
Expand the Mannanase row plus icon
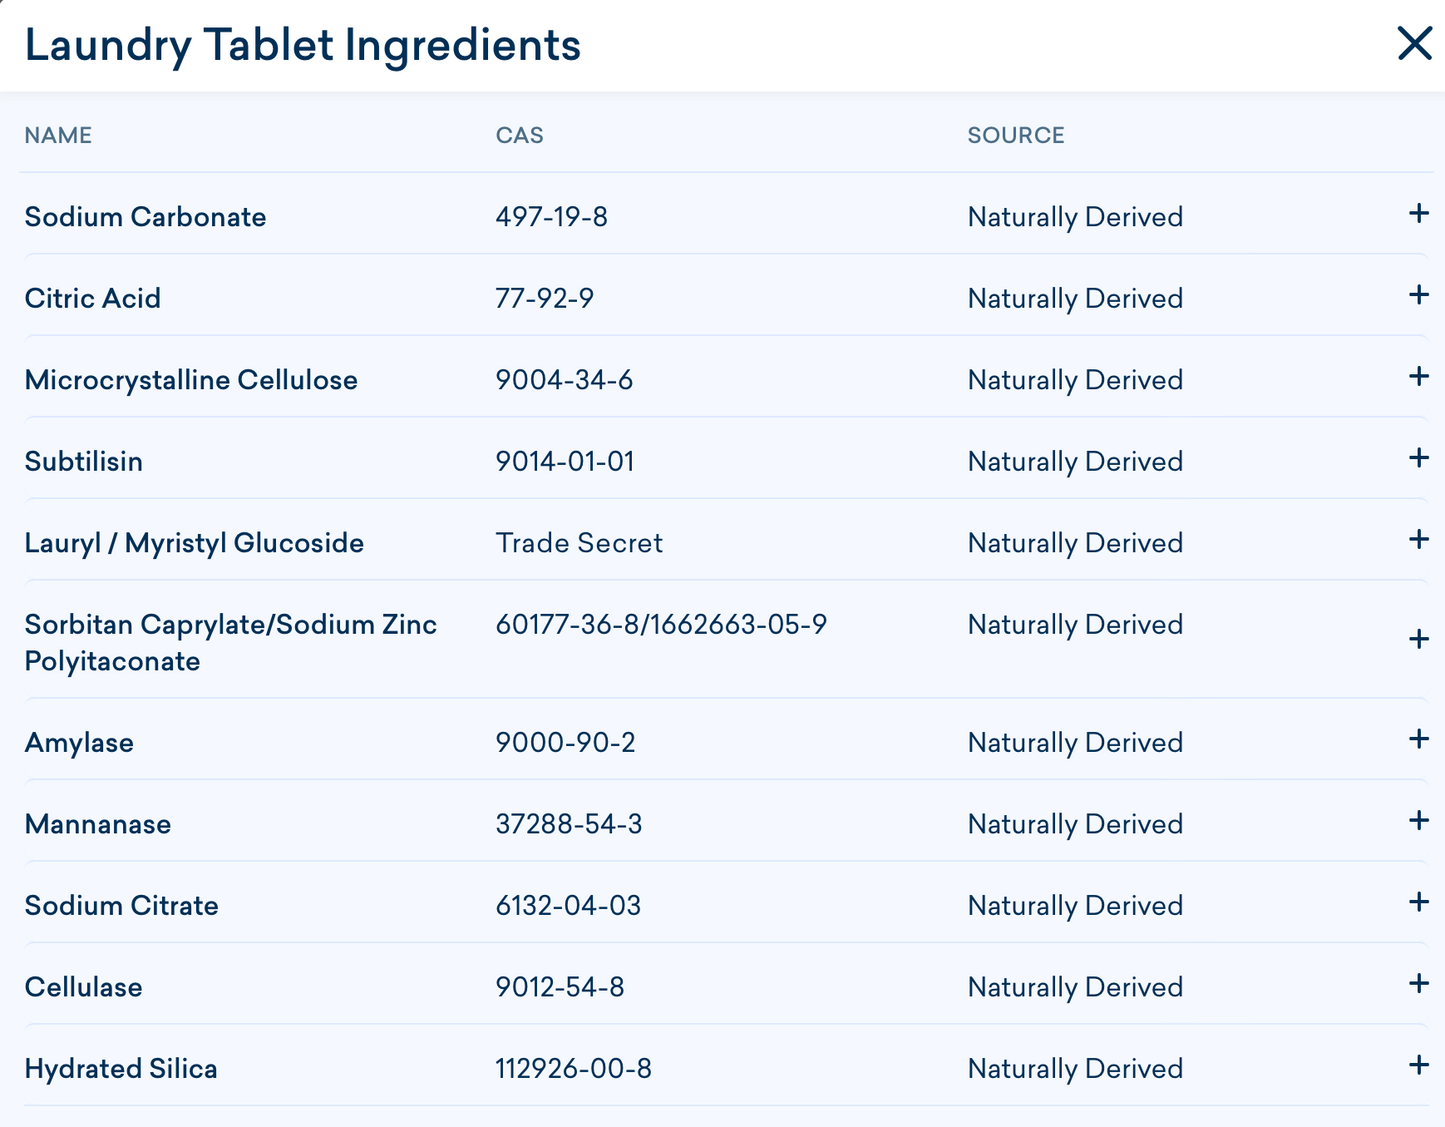pyautogui.click(x=1418, y=820)
